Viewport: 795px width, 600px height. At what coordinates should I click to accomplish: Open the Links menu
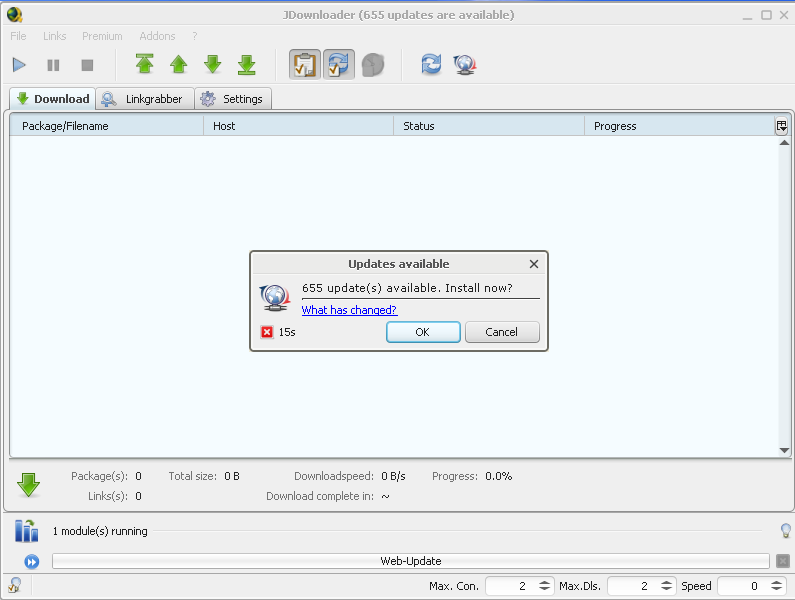[x=54, y=36]
